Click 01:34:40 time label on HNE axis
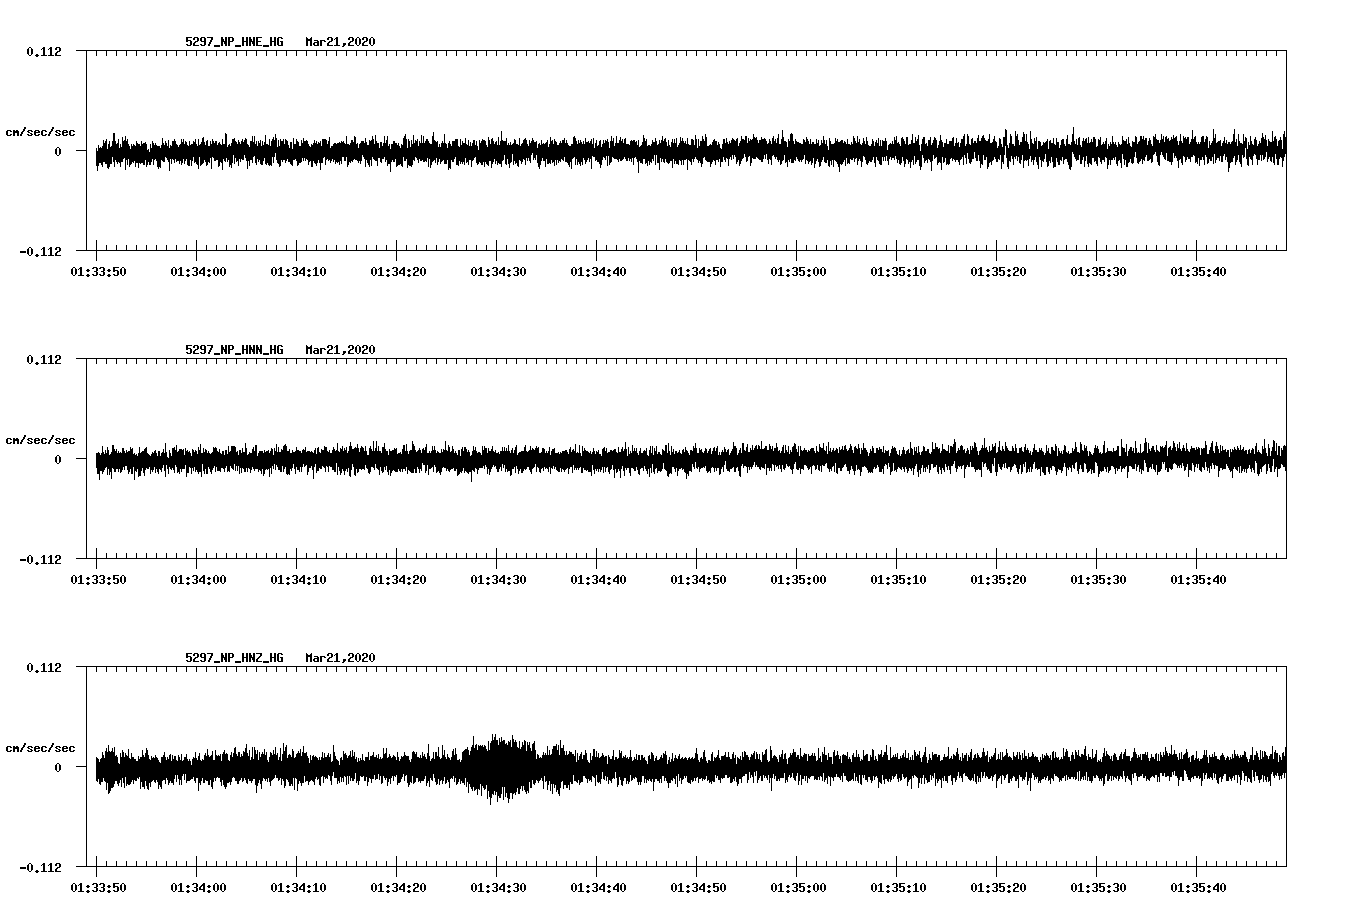 598,272
